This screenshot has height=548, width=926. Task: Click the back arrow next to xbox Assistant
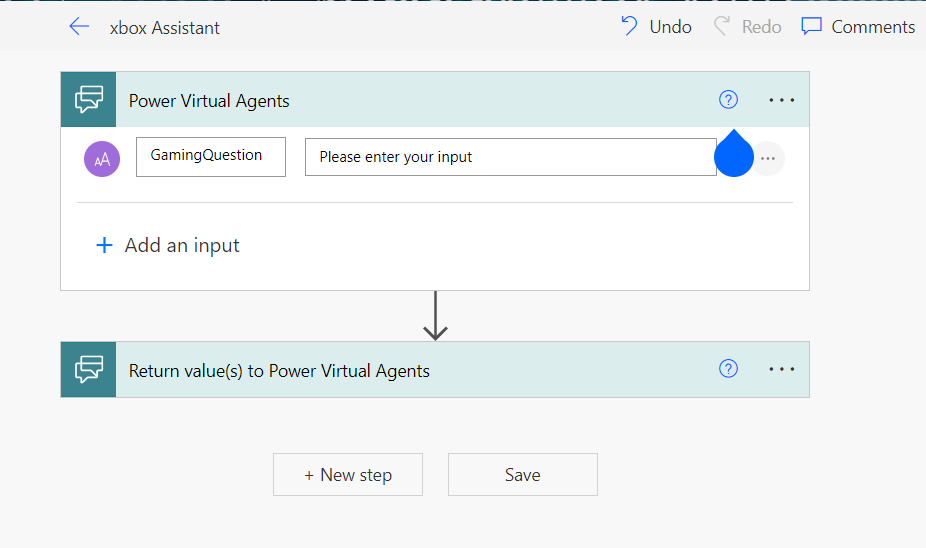click(79, 27)
